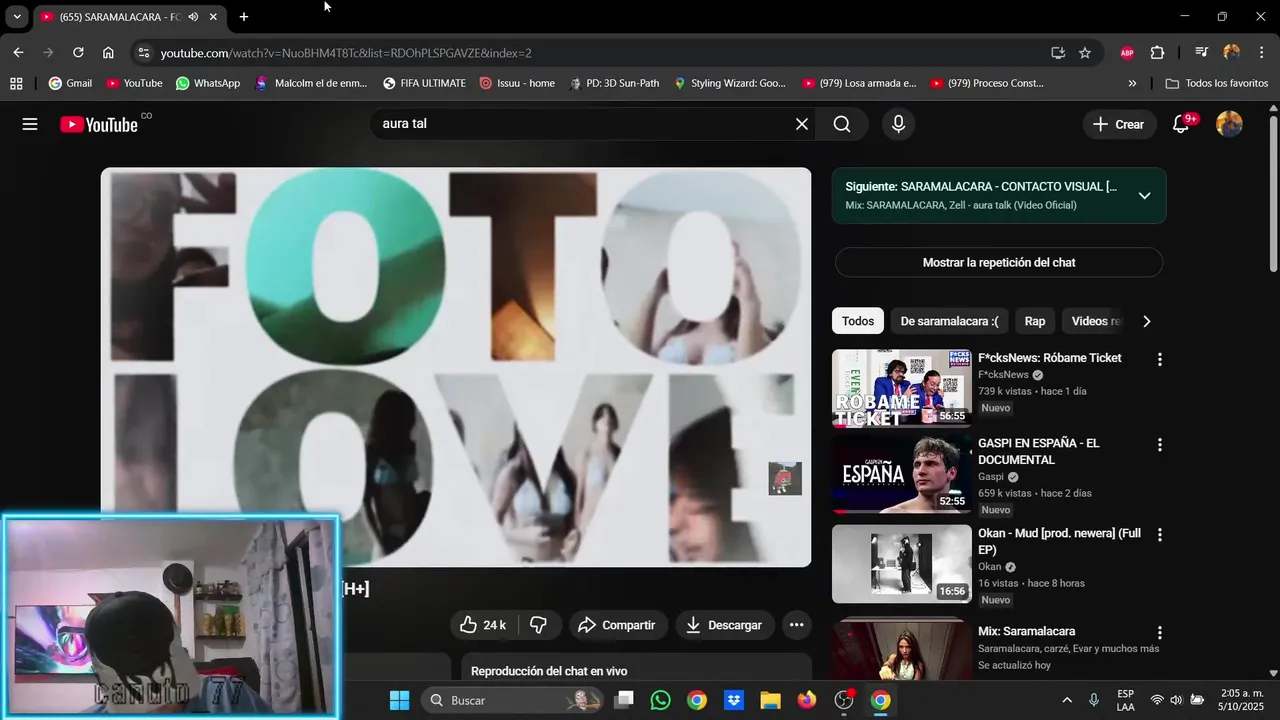Viewport: 1280px width, 720px height.
Task: Dislike the video with thumbs down
Action: (x=538, y=625)
